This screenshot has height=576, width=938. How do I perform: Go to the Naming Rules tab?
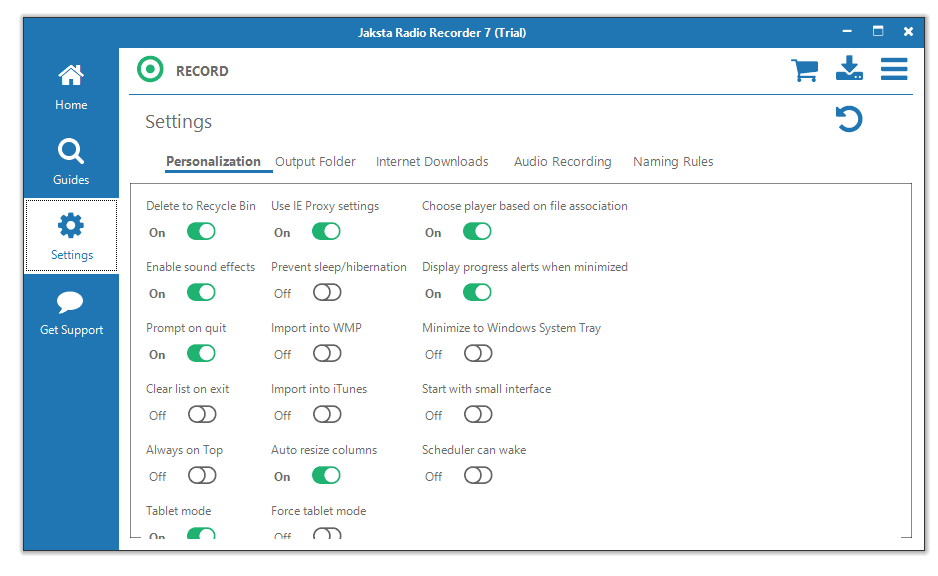point(673,162)
